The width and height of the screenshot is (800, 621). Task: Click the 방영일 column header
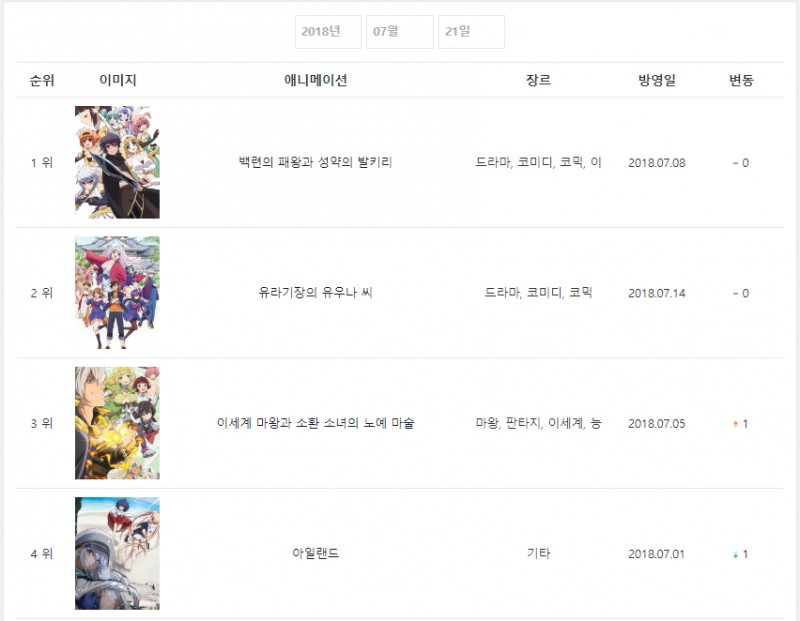point(657,80)
